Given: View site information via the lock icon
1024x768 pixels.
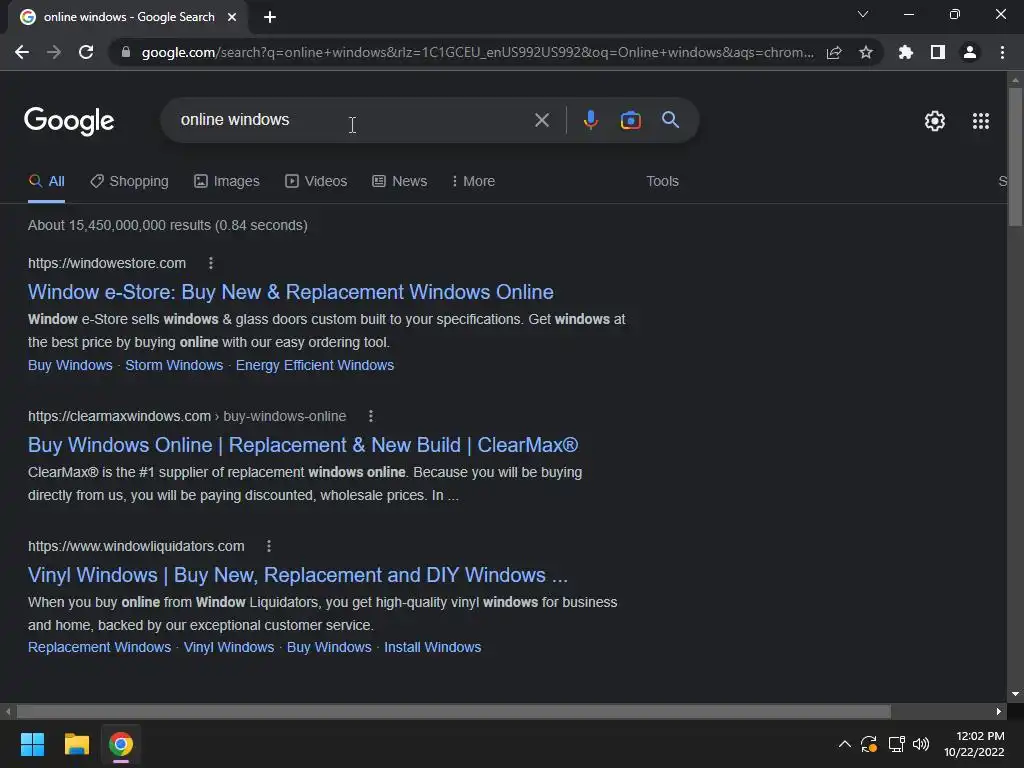Looking at the screenshot, I should coord(126,52).
